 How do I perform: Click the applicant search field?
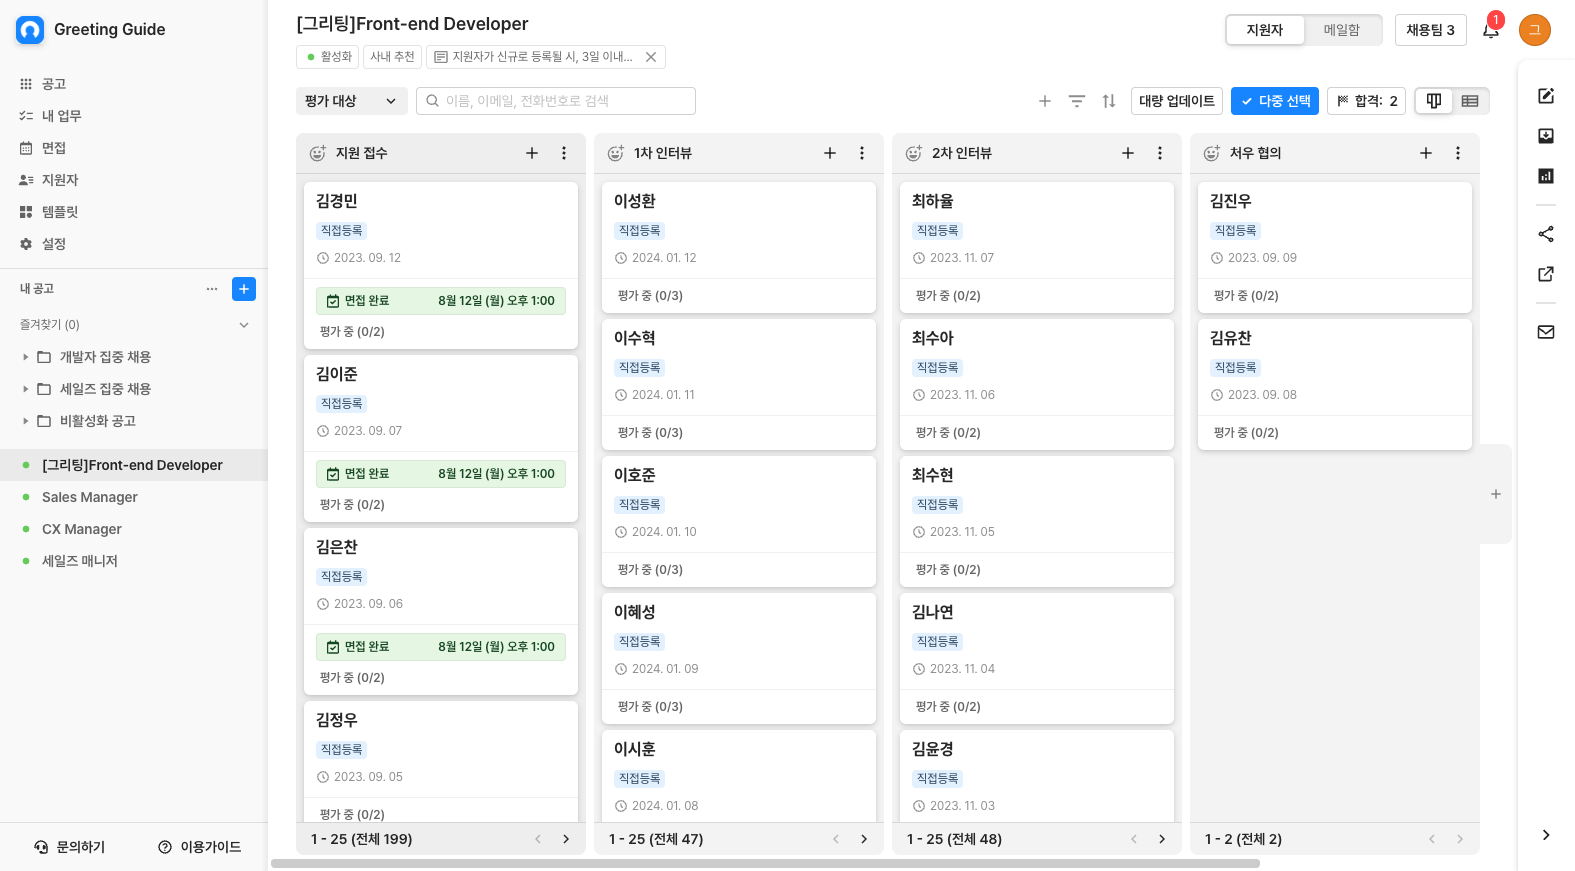pos(556,101)
